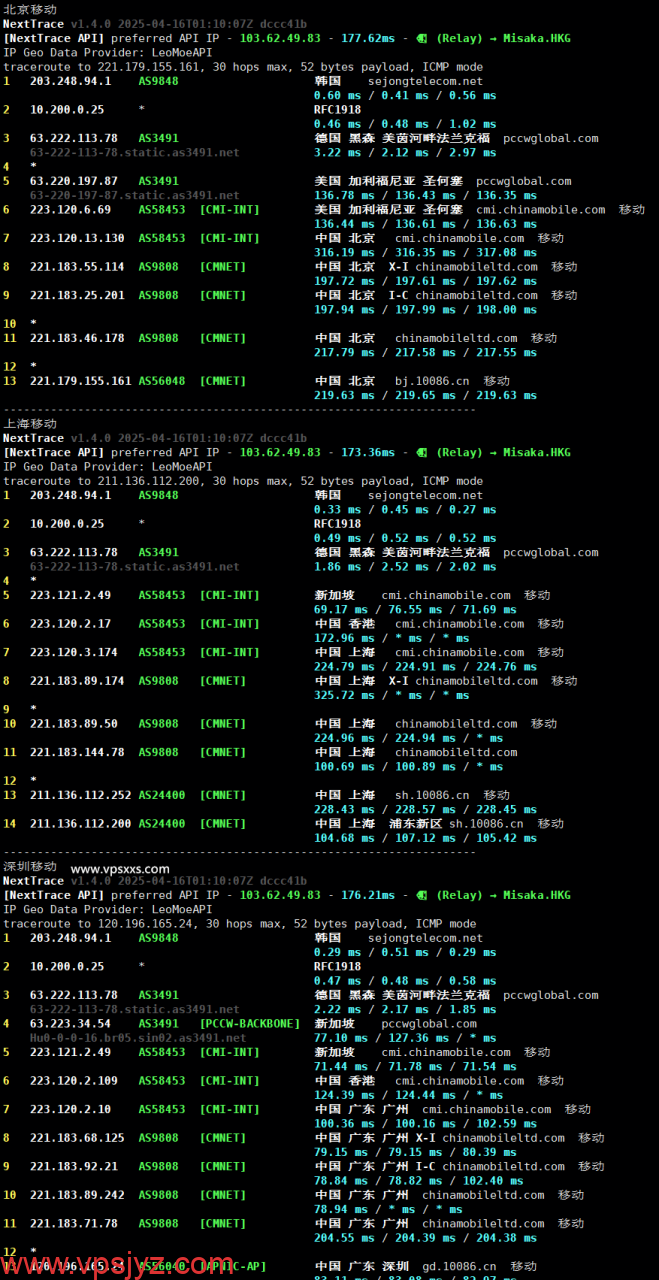The width and height of the screenshot is (659, 1280).
Task: Select latency '197.72 ms / 197.61 ms / 197.62 ms'
Action: coord(425,281)
